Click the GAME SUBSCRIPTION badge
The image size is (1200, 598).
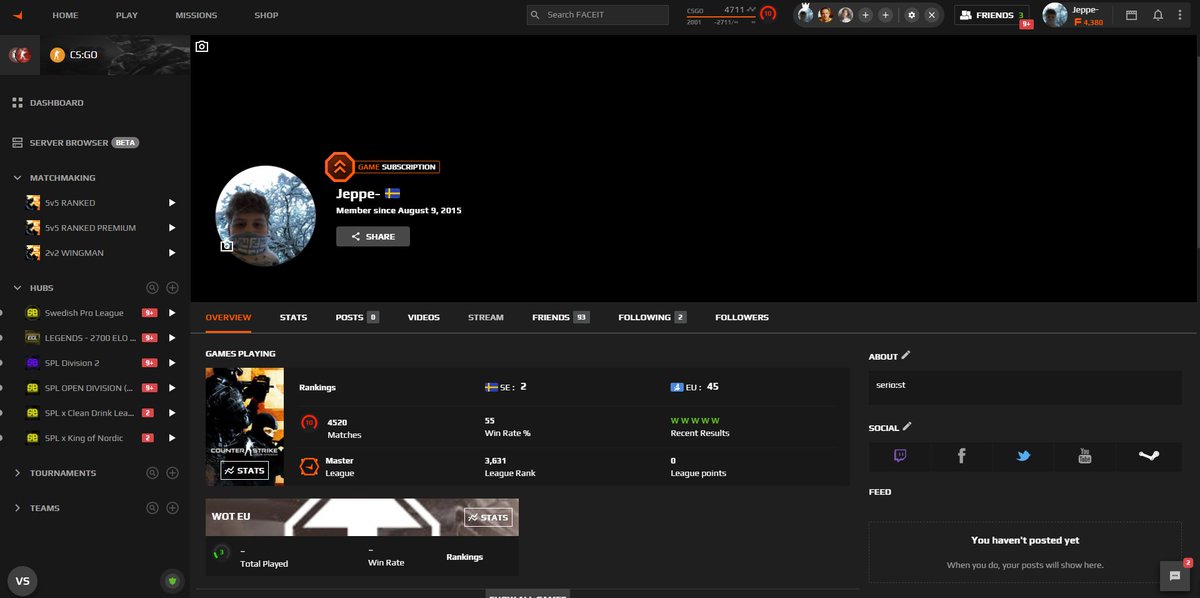[382, 167]
